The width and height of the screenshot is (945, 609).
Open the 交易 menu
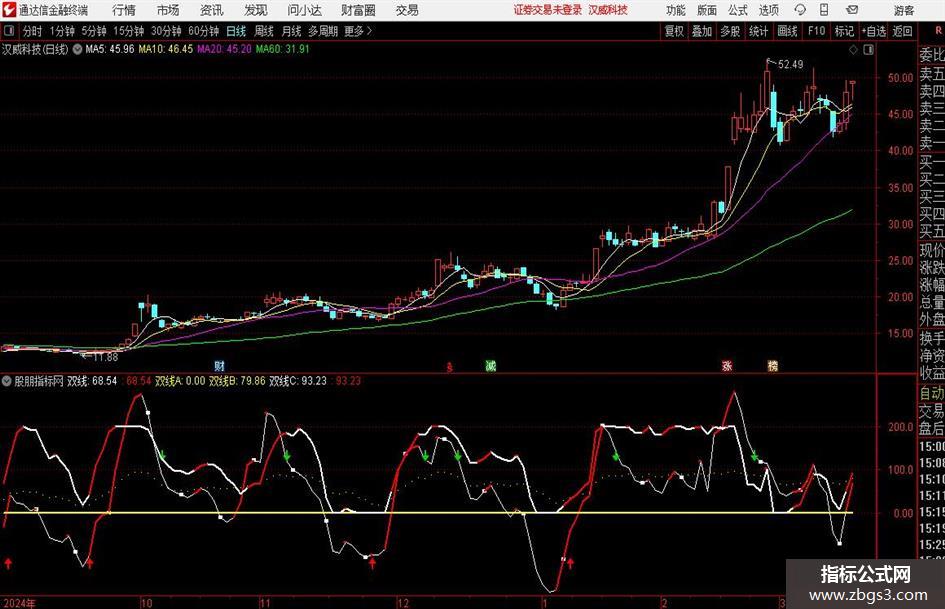(x=407, y=10)
